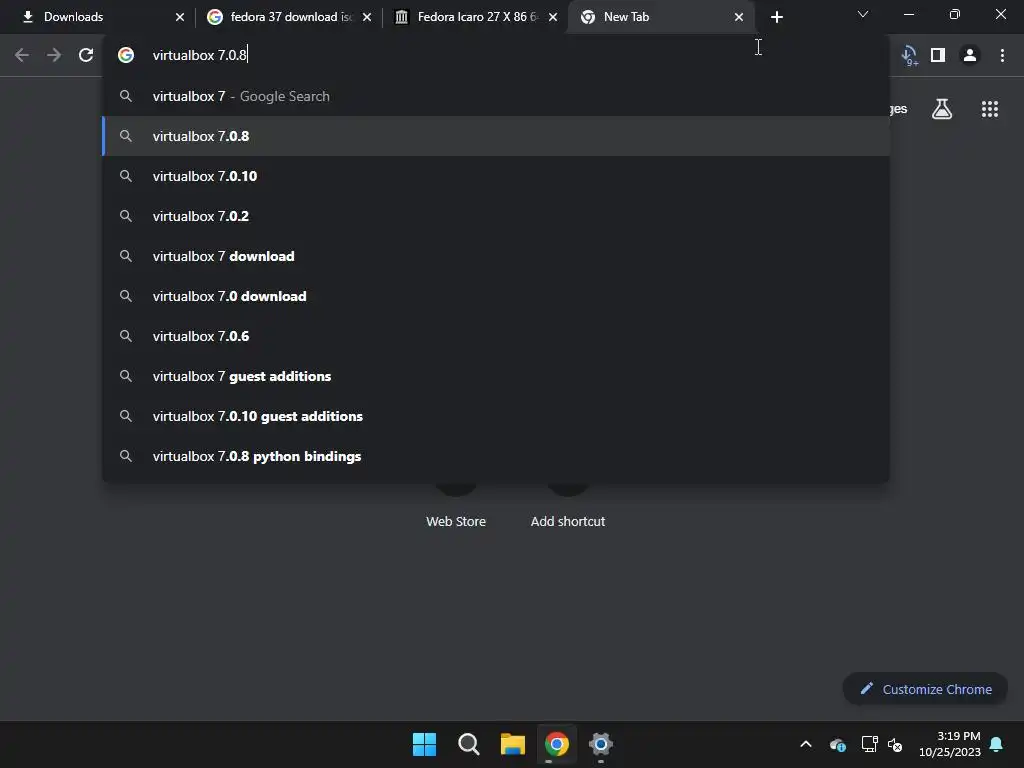Close the Fedora Icaro tab
The width and height of the screenshot is (1024, 768).
click(x=553, y=17)
